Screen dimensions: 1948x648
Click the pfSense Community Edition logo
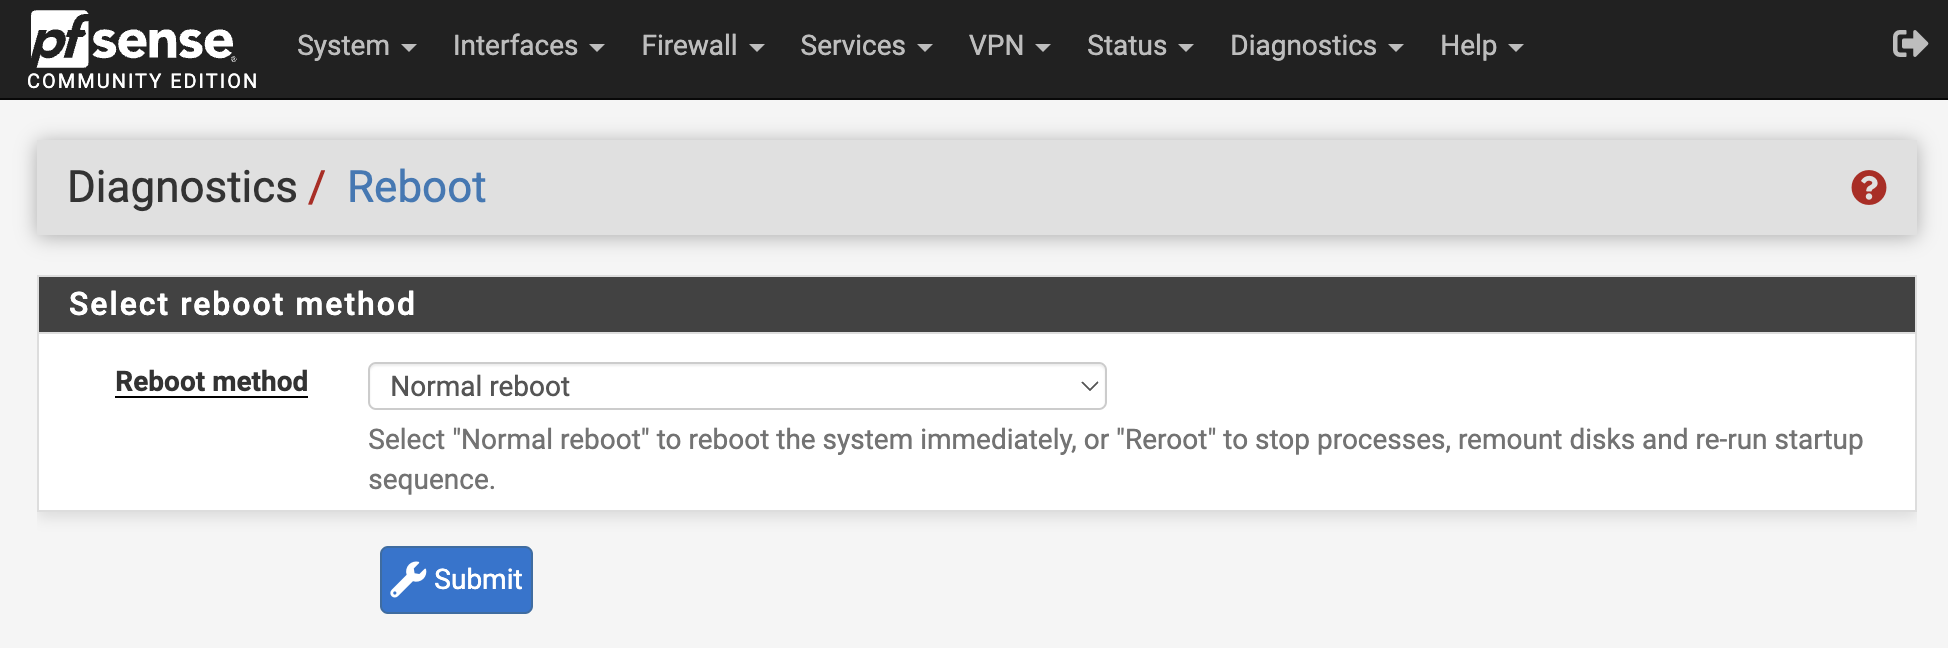(x=141, y=50)
